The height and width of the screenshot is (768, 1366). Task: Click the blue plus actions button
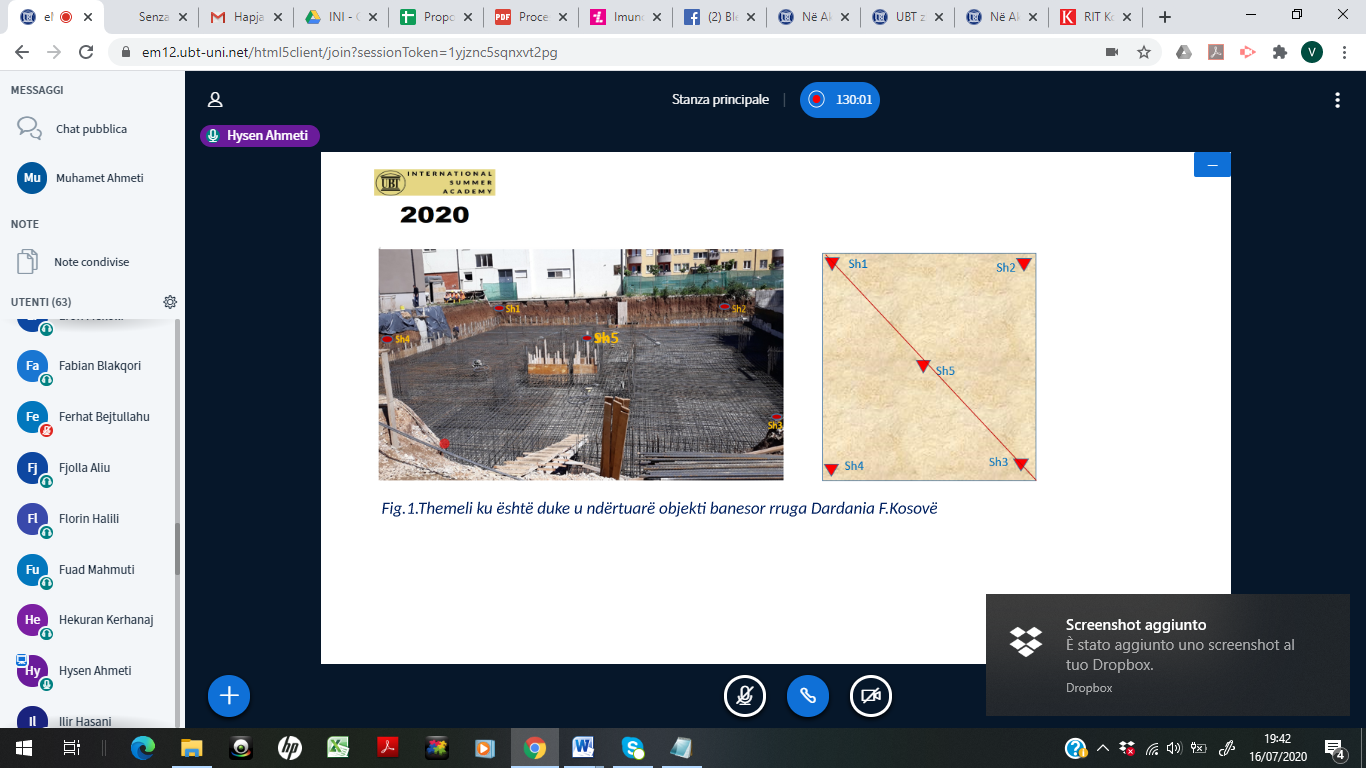pos(229,695)
